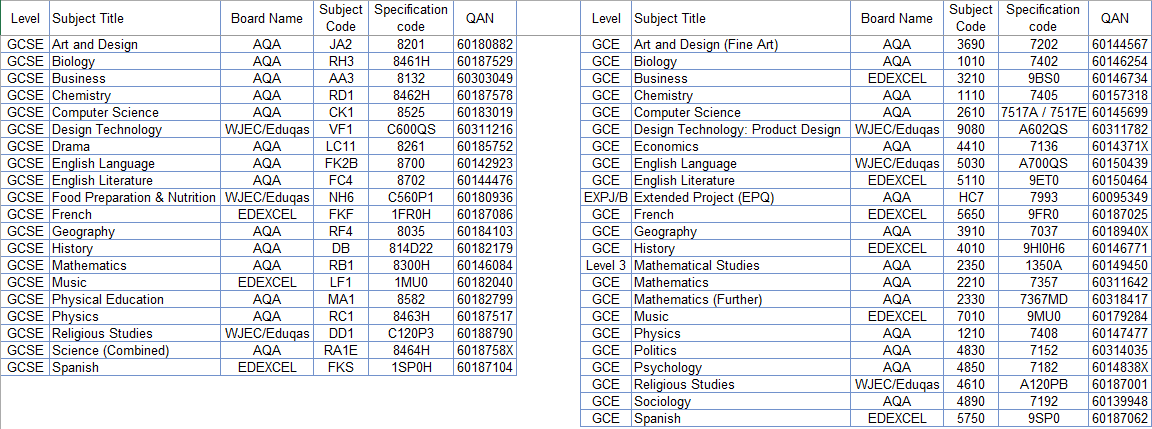Screen dimensions: 1152x429
Task: Select the QAN cell 60187062
Action: click(x=1120, y=419)
